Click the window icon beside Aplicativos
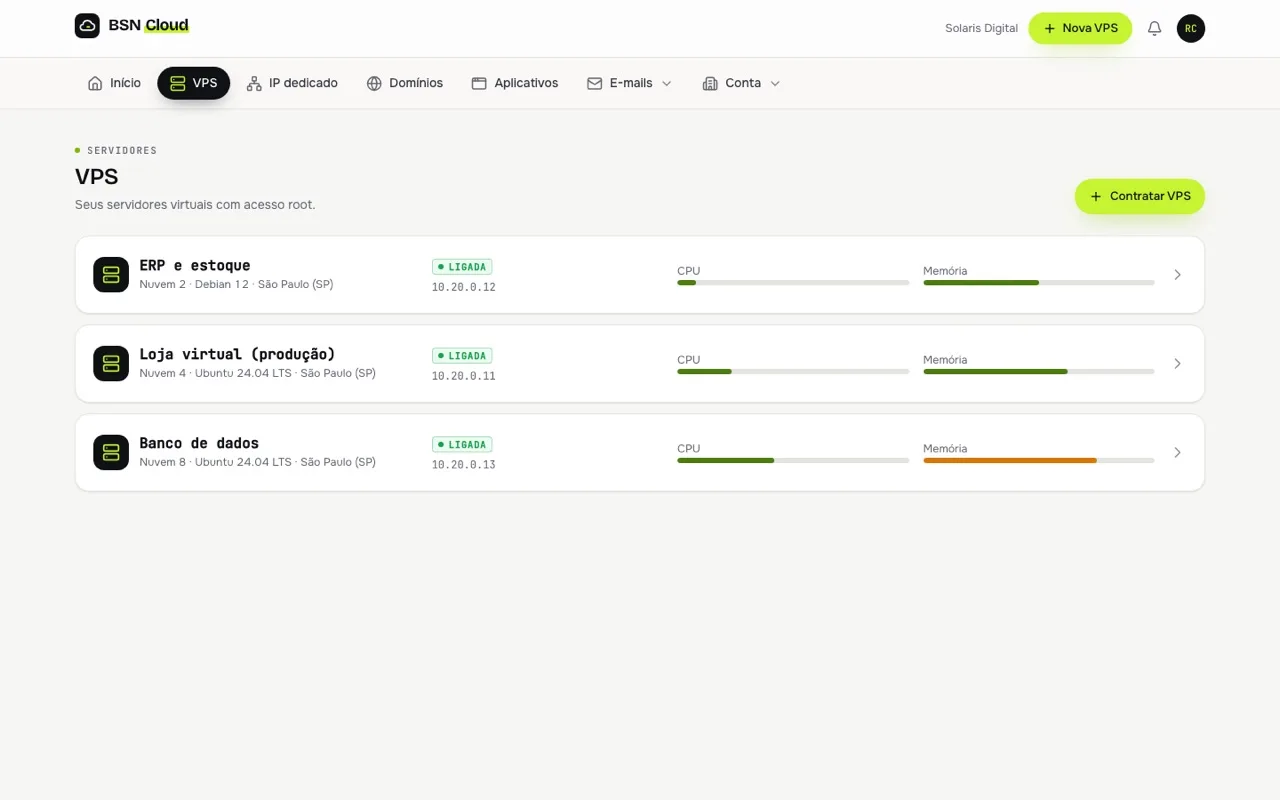Viewport: 1280px width, 800px height. [479, 83]
